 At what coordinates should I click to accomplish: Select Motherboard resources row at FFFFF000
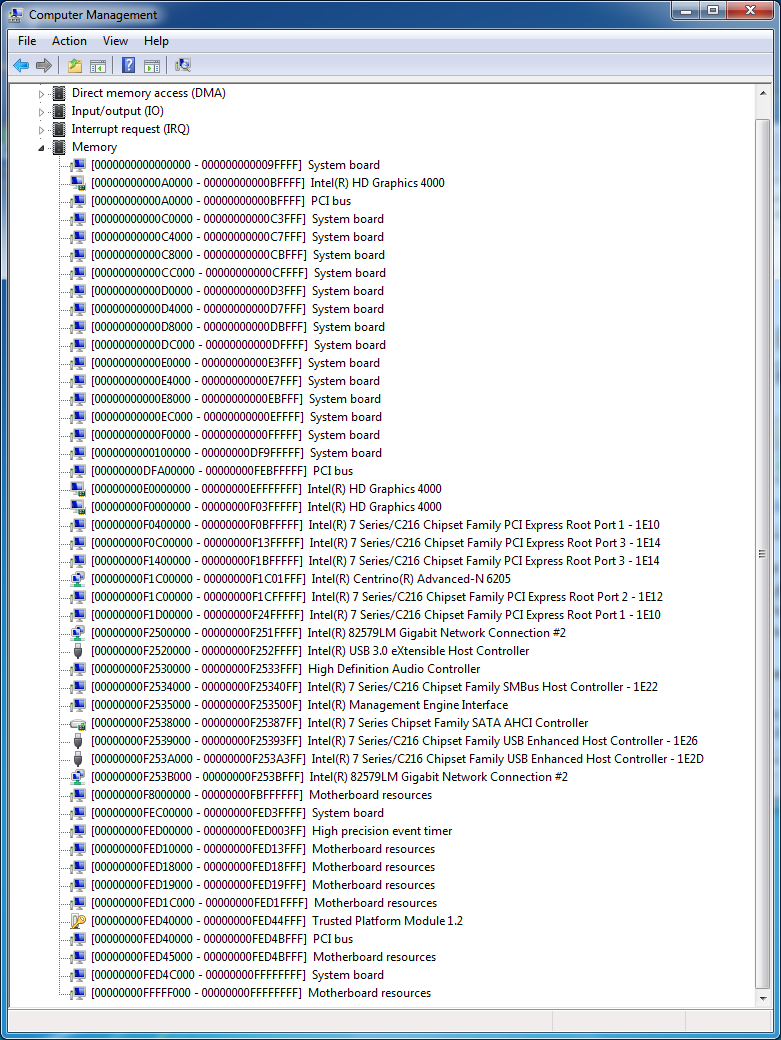[261, 992]
